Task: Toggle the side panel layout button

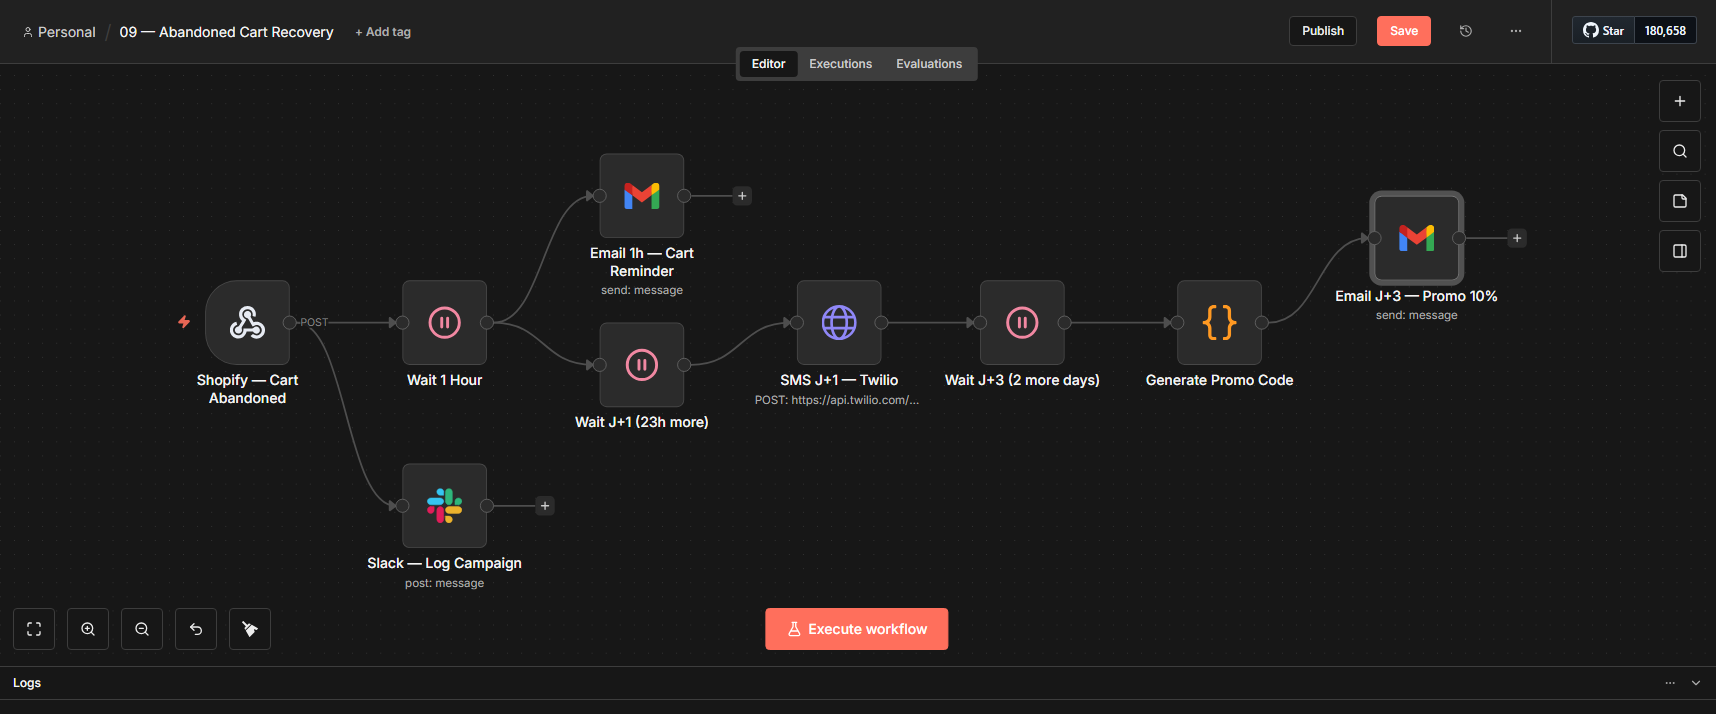Action: click(x=1680, y=251)
